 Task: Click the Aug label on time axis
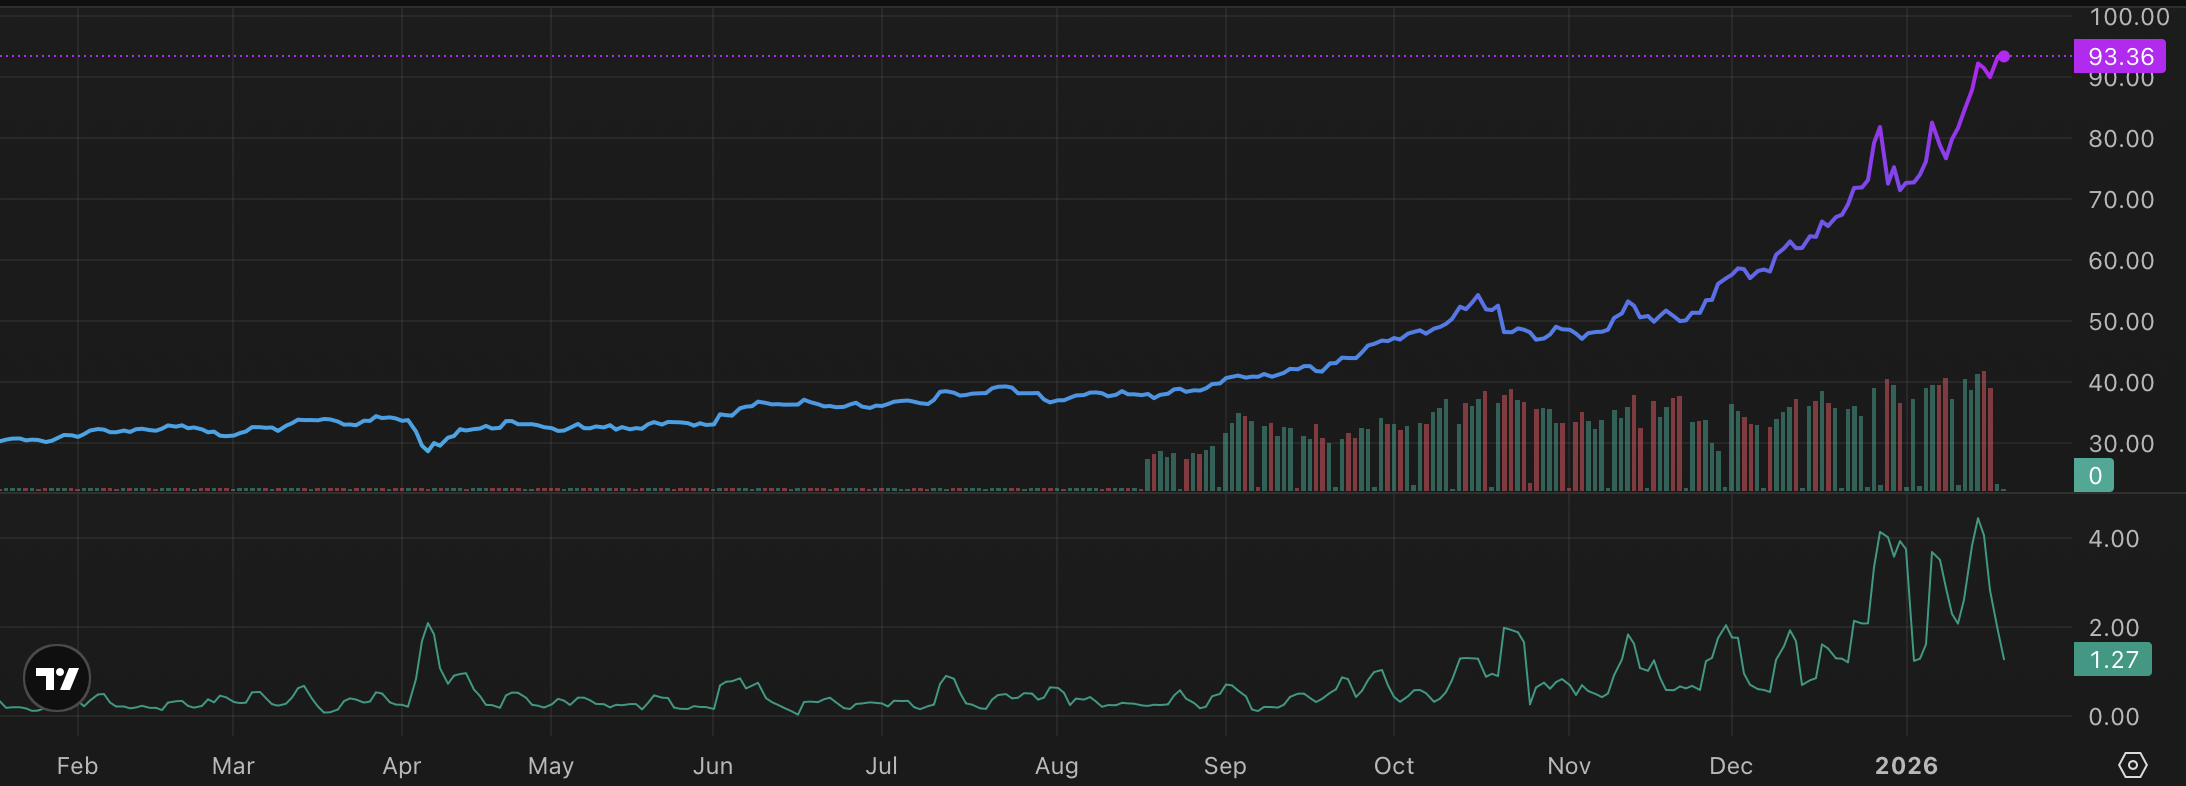pyautogui.click(x=1057, y=766)
